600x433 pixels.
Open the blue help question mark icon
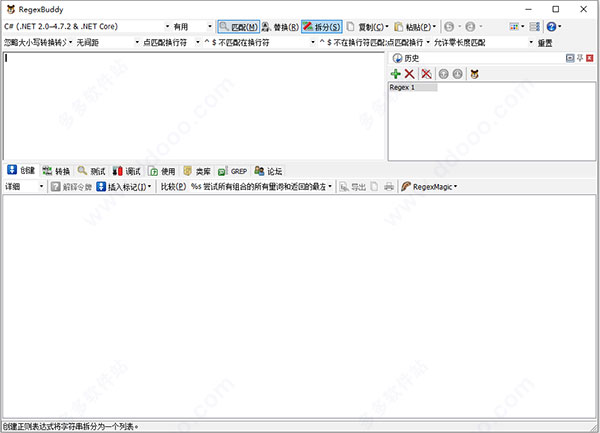click(553, 27)
